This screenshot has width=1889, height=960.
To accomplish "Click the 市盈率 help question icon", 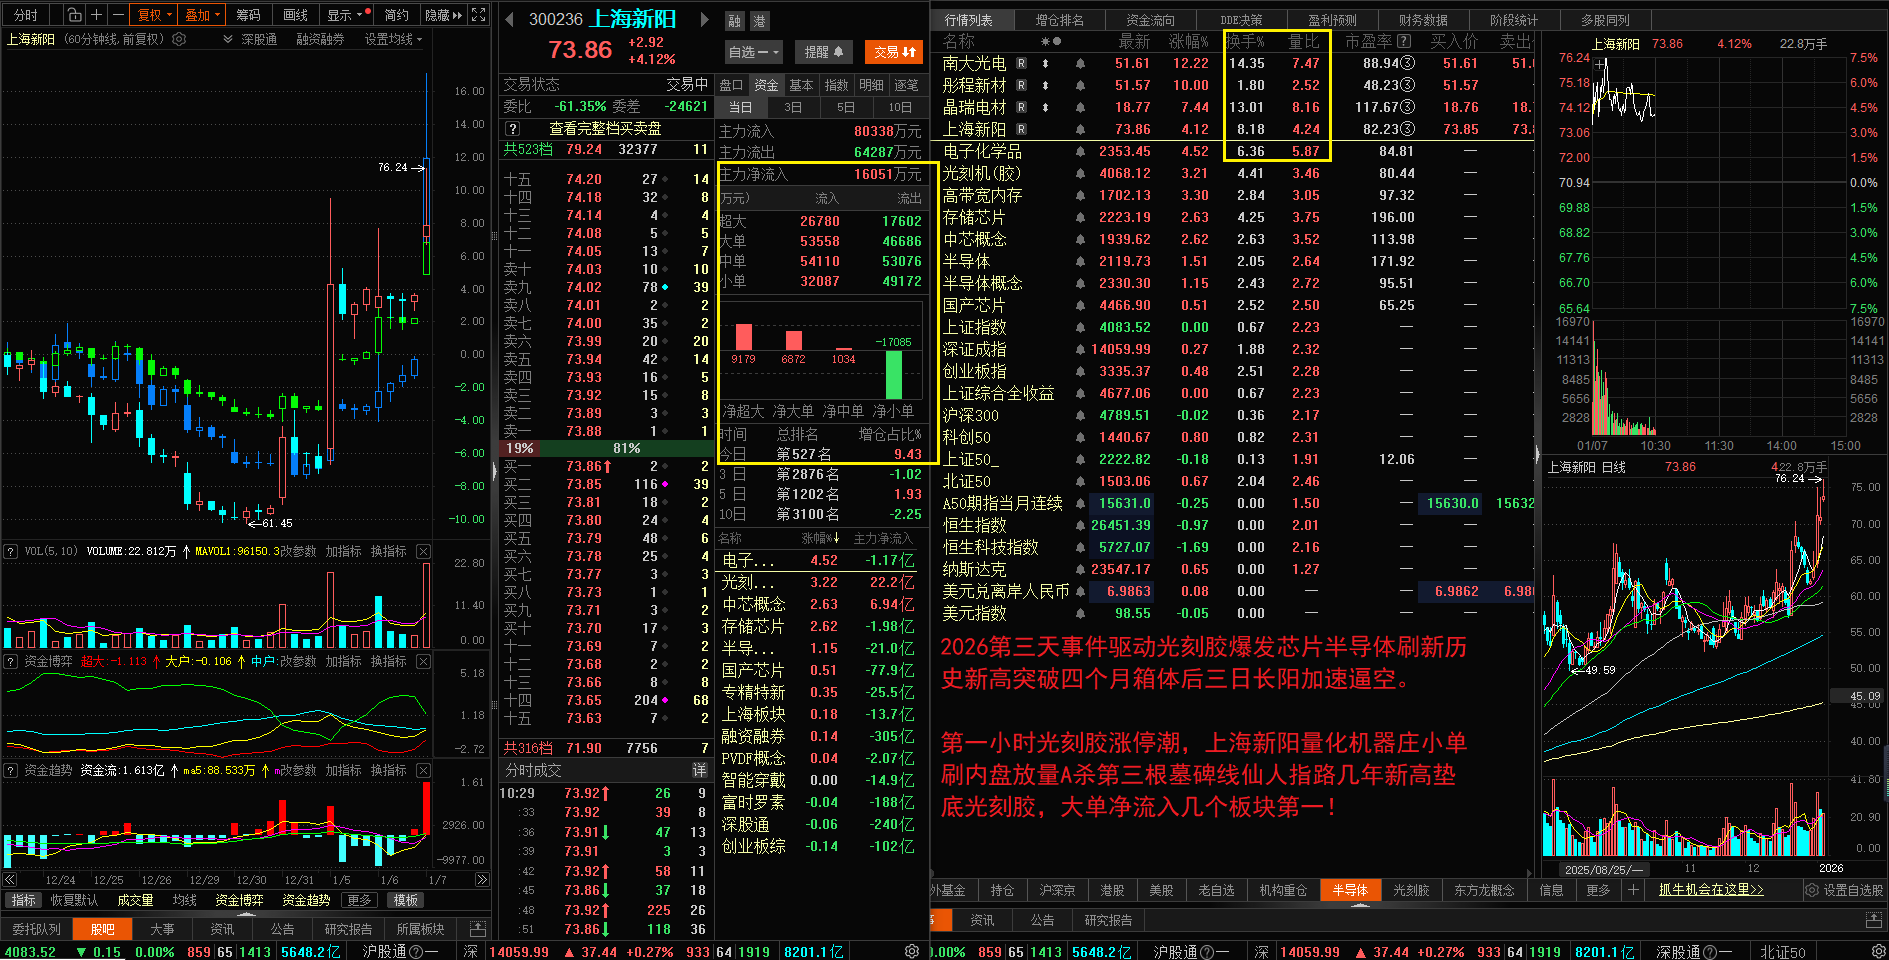I will point(1404,41).
